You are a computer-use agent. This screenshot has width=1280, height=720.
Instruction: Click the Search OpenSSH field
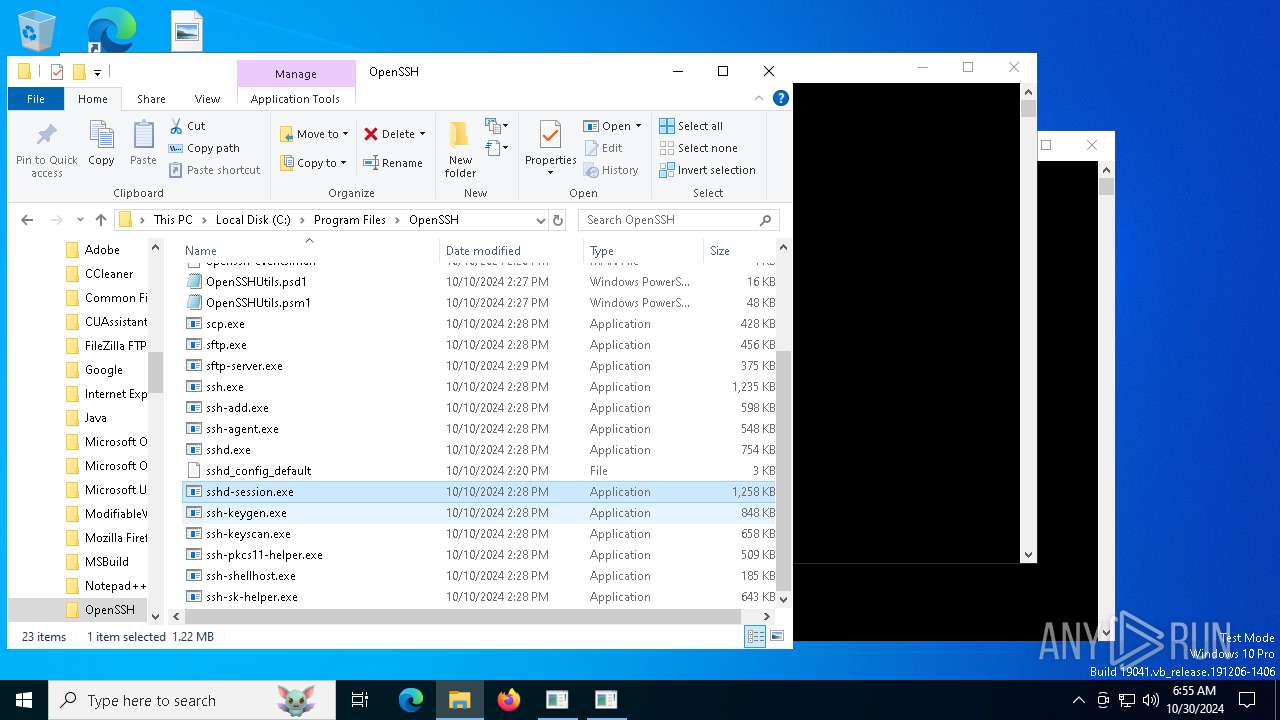679,220
